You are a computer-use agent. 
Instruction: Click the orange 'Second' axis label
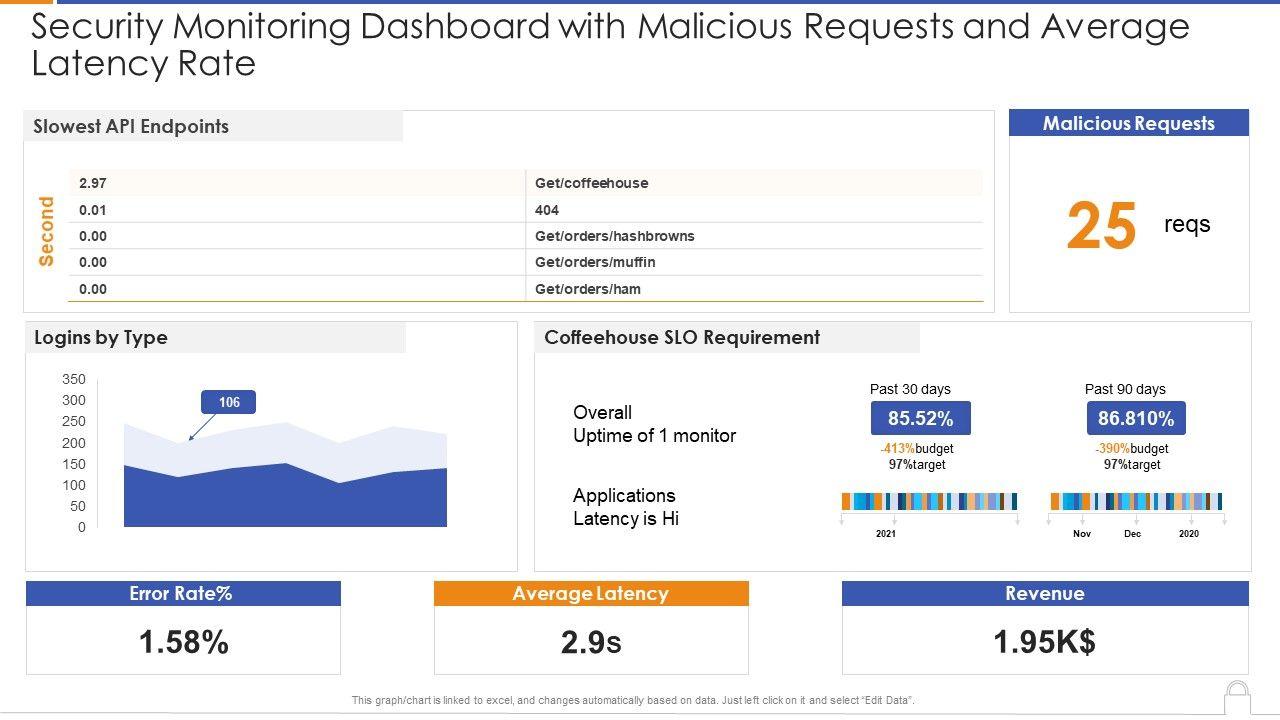tap(46, 231)
